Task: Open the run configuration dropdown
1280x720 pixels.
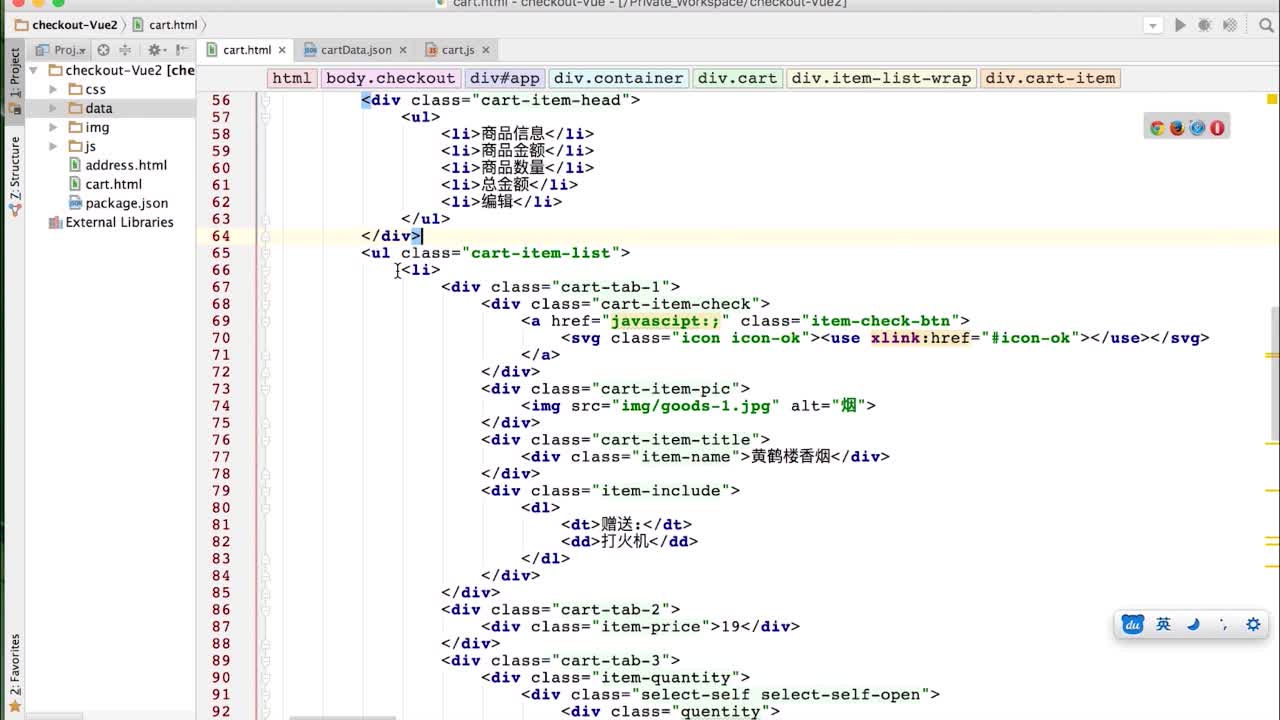Action: click(x=1153, y=25)
